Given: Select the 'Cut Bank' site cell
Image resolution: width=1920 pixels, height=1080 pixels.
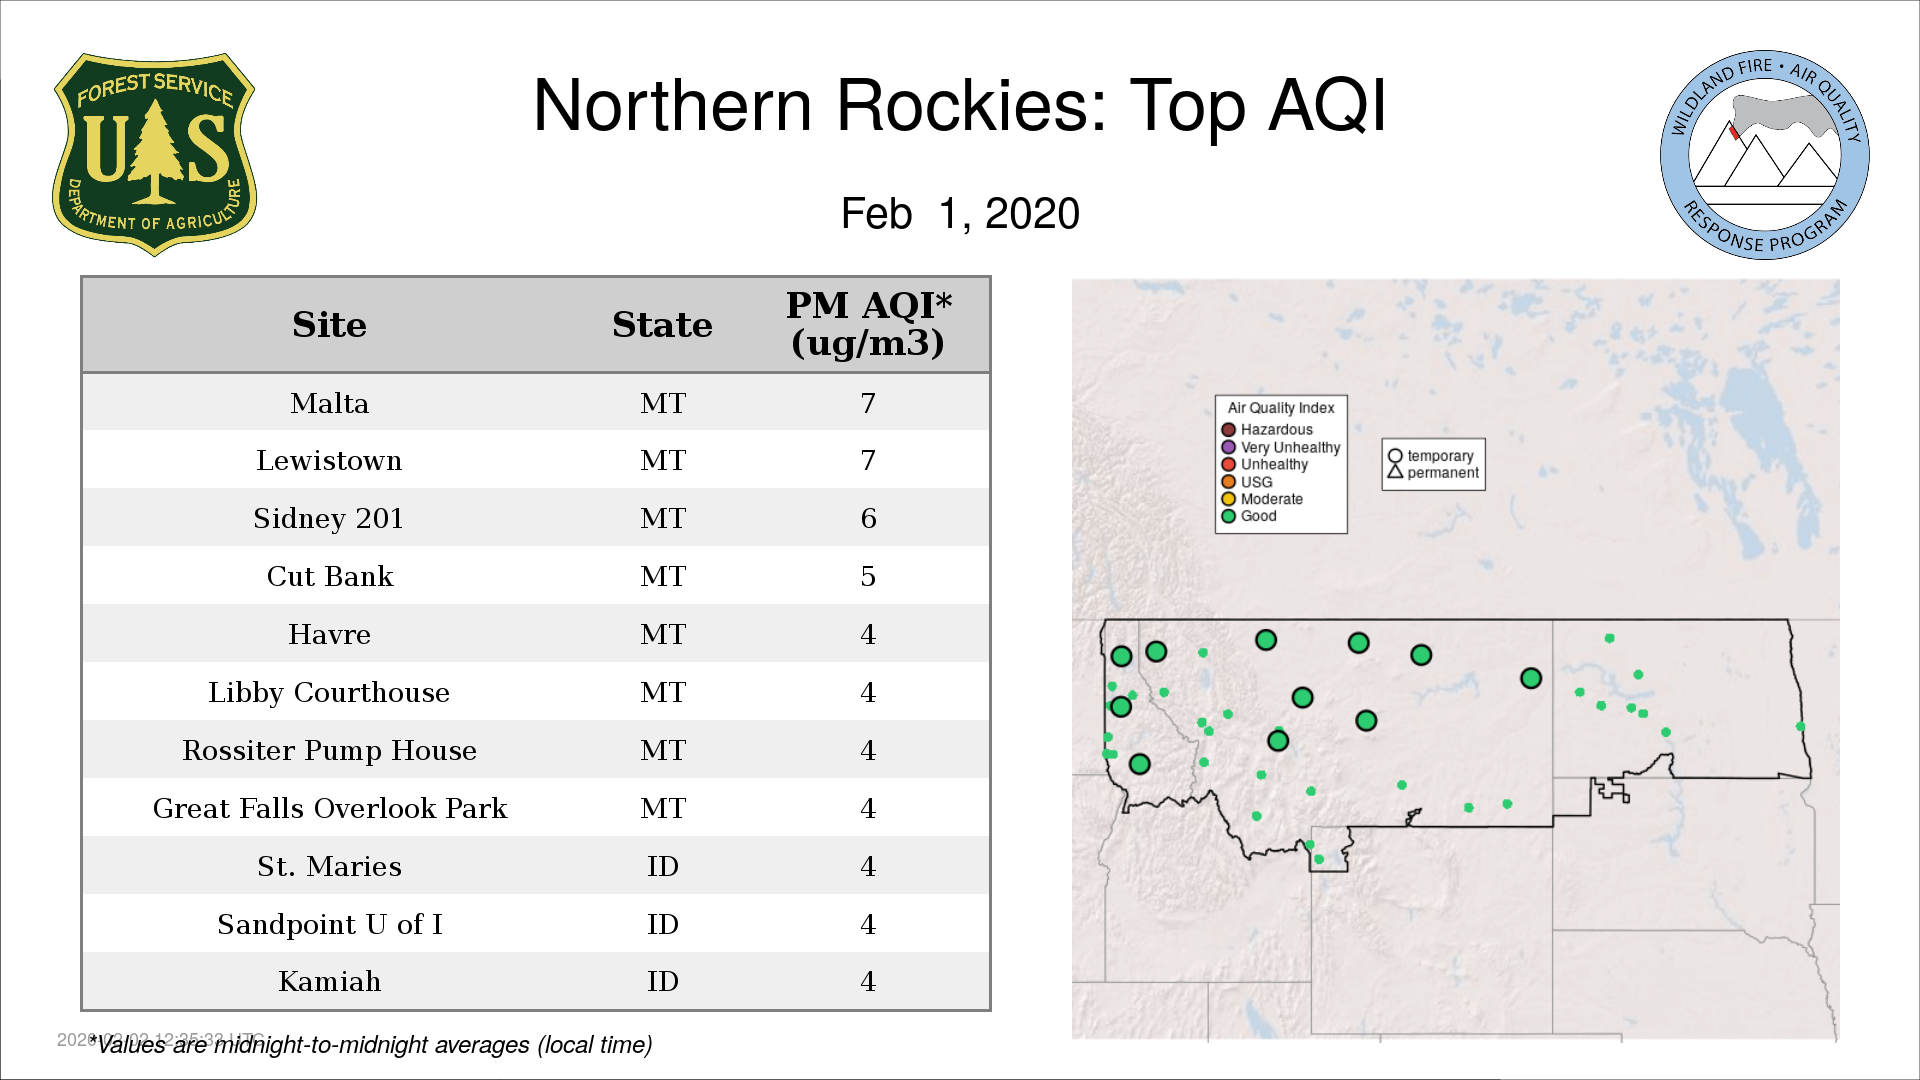Looking at the screenshot, I should pyautogui.click(x=329, y=576).
